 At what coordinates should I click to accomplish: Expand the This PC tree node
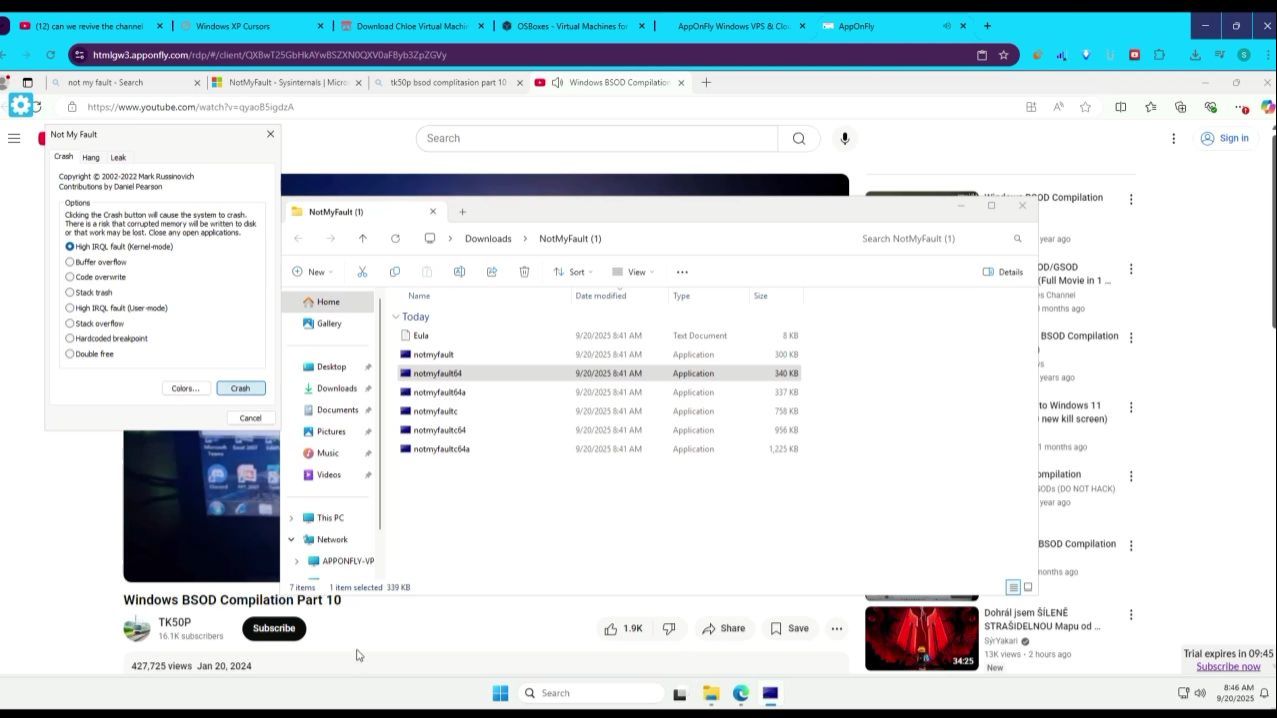click(292, 518)
